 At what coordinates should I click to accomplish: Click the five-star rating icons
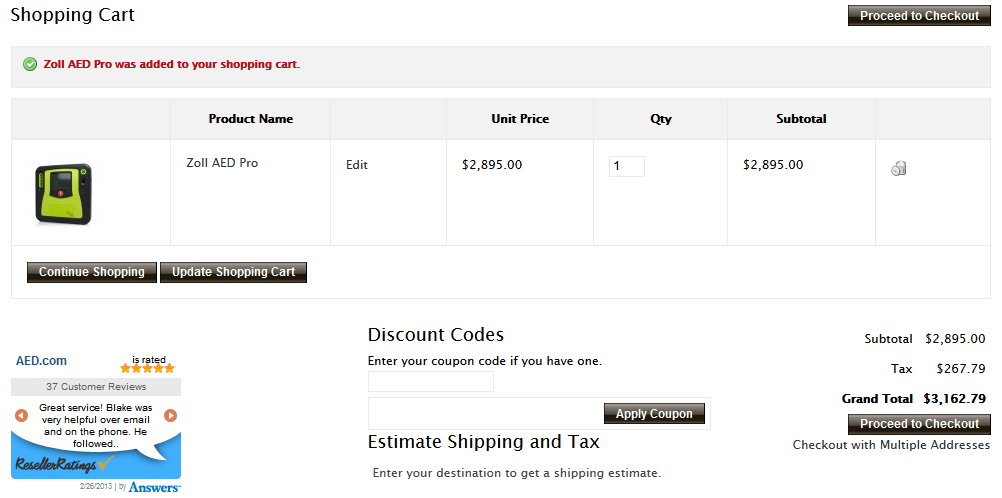pyautogui.click(x=148, y=369)
